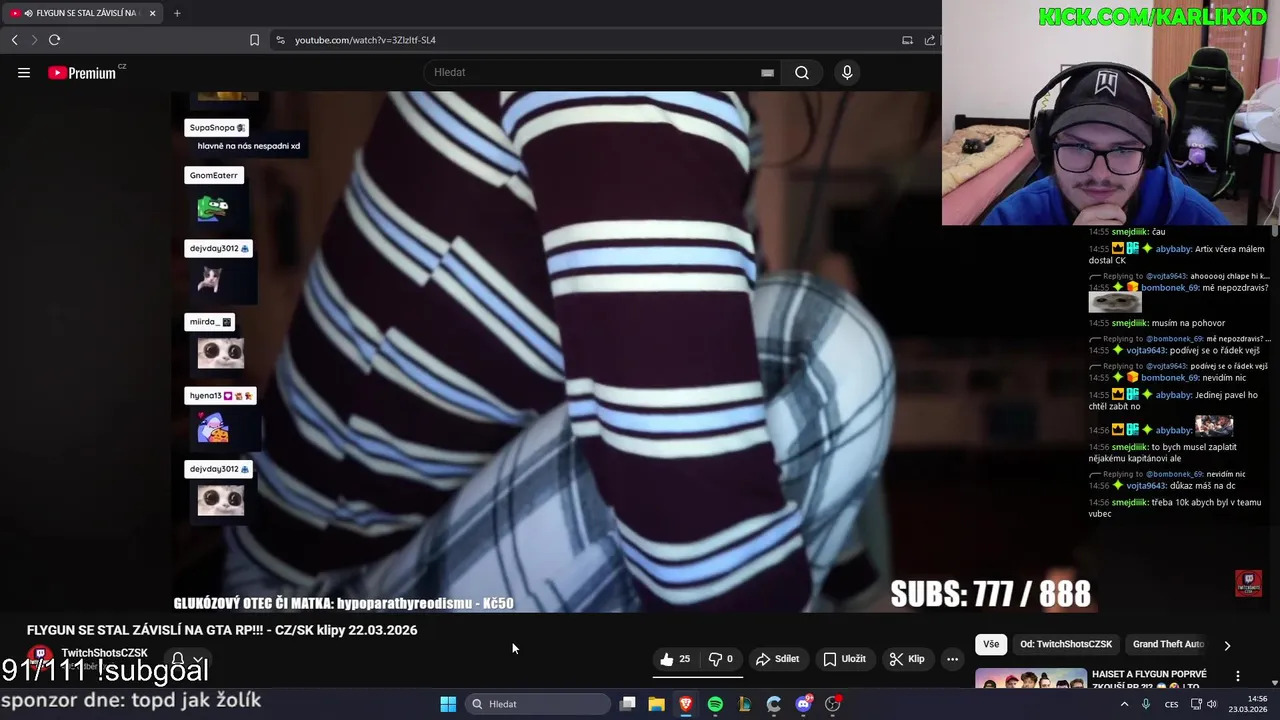The height and width of the screenshot is (720, 1280).
Task: Select the youtube.com address bar URL
Action: coord(365,40)
